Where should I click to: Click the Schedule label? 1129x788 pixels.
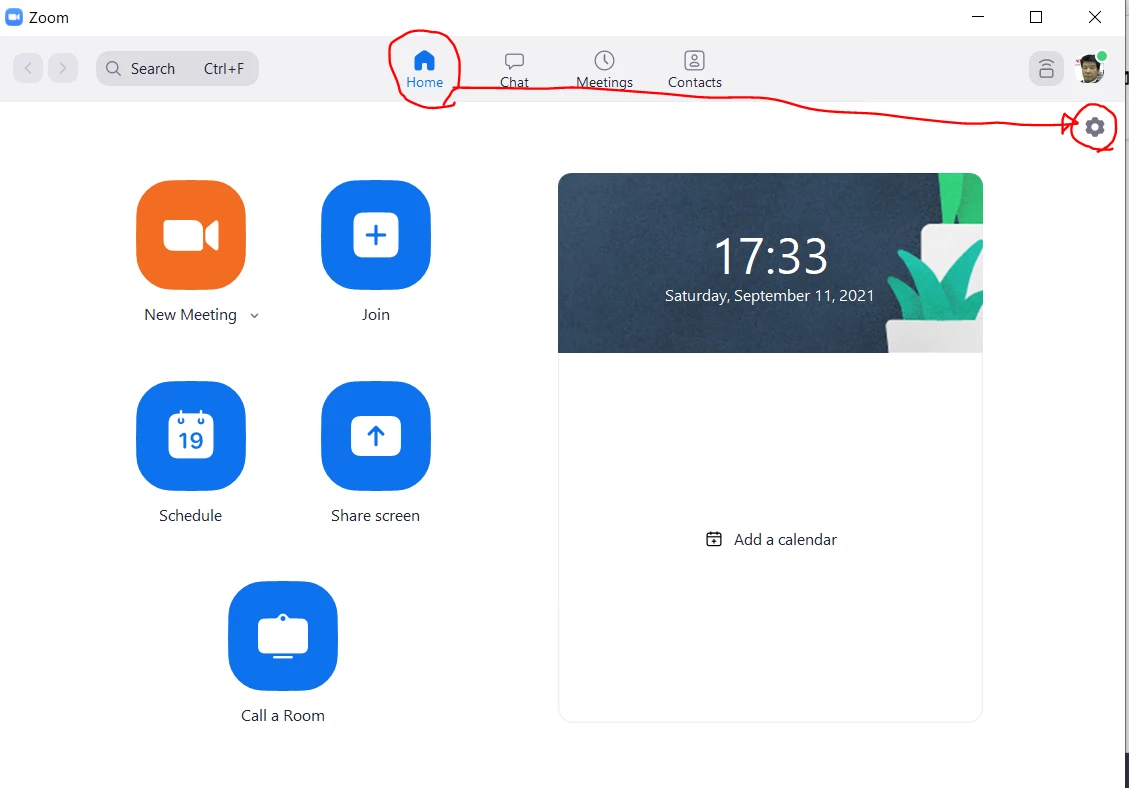pos(190,516)
